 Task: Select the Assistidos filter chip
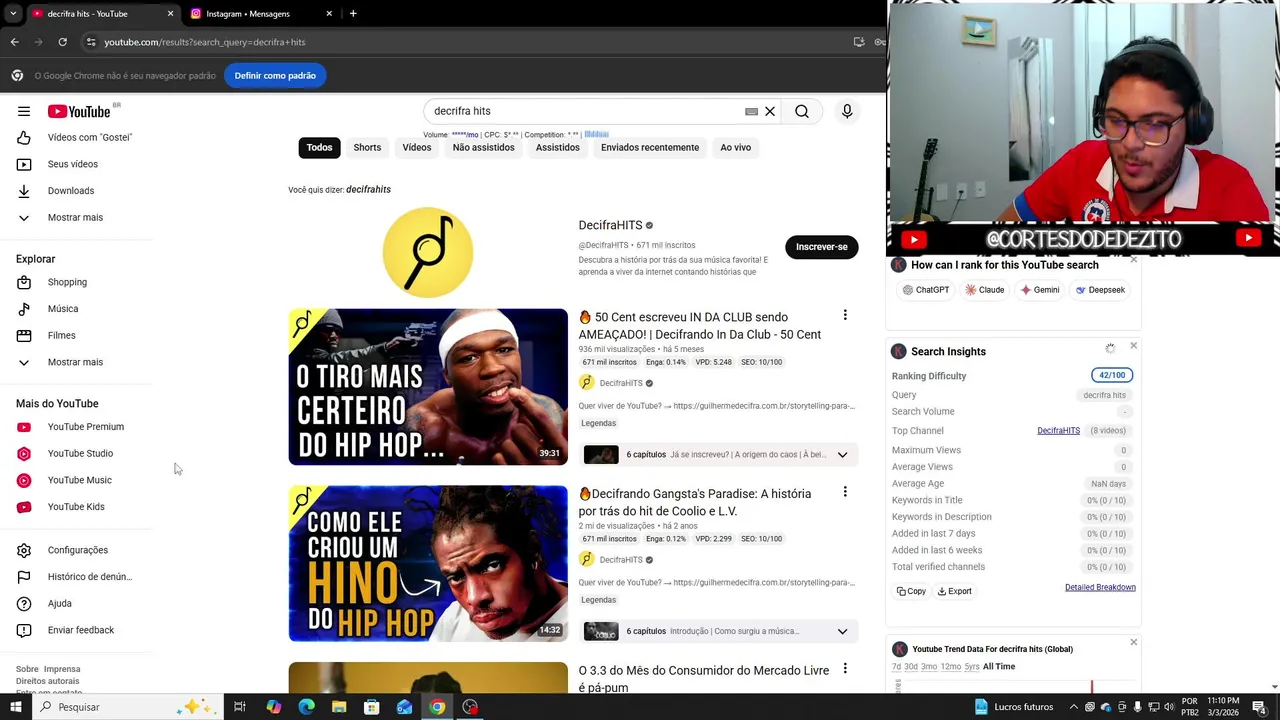click(557, 148)
